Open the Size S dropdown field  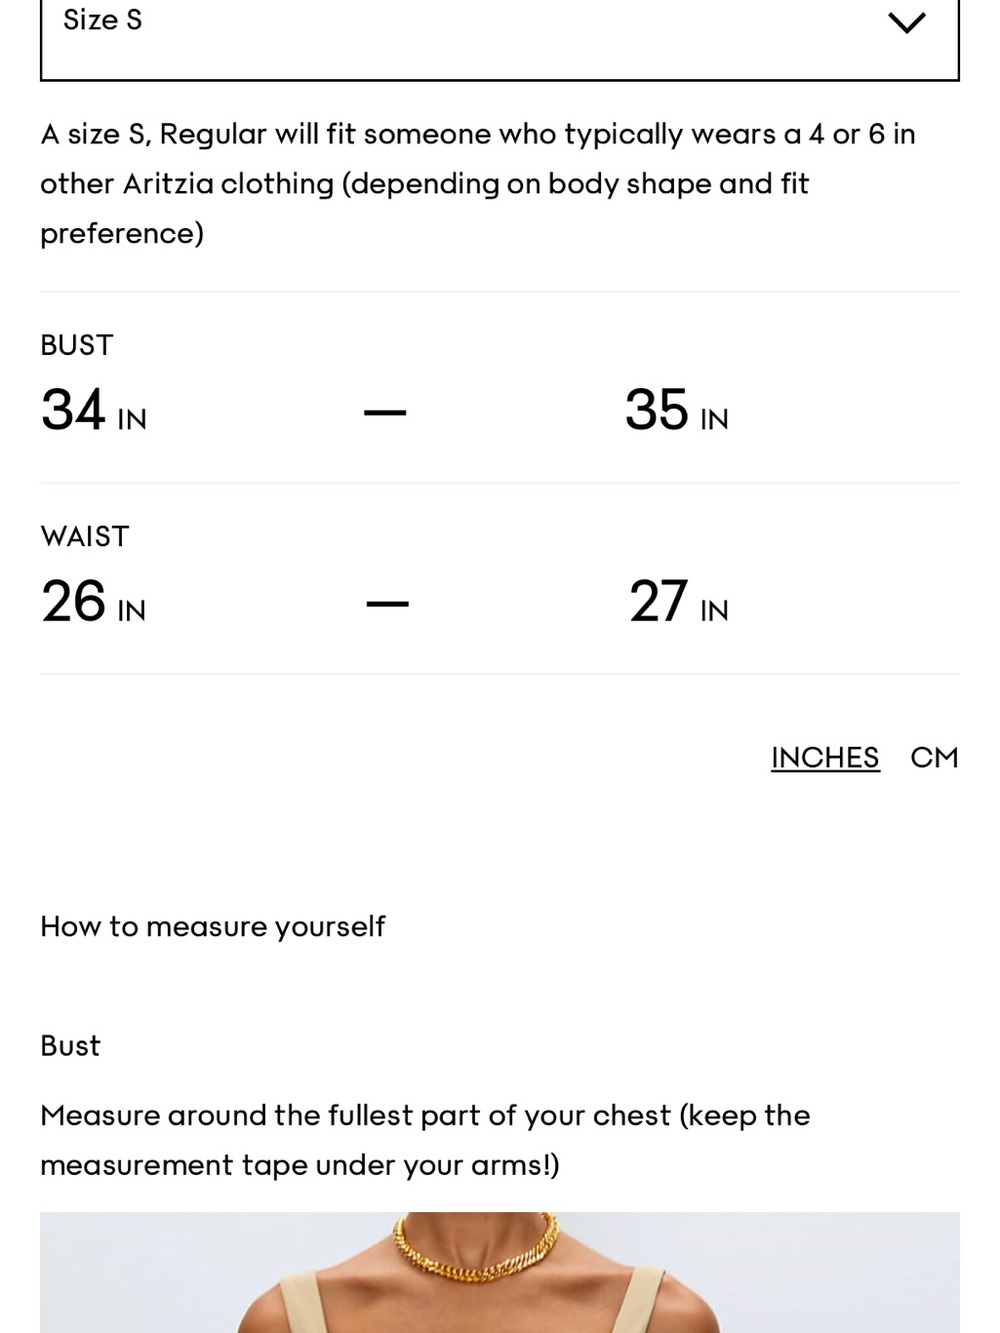500,38
